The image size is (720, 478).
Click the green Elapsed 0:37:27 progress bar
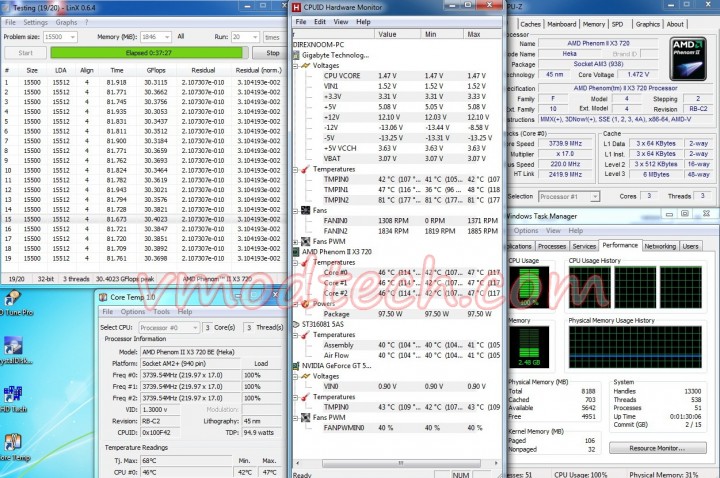(148, 53)
